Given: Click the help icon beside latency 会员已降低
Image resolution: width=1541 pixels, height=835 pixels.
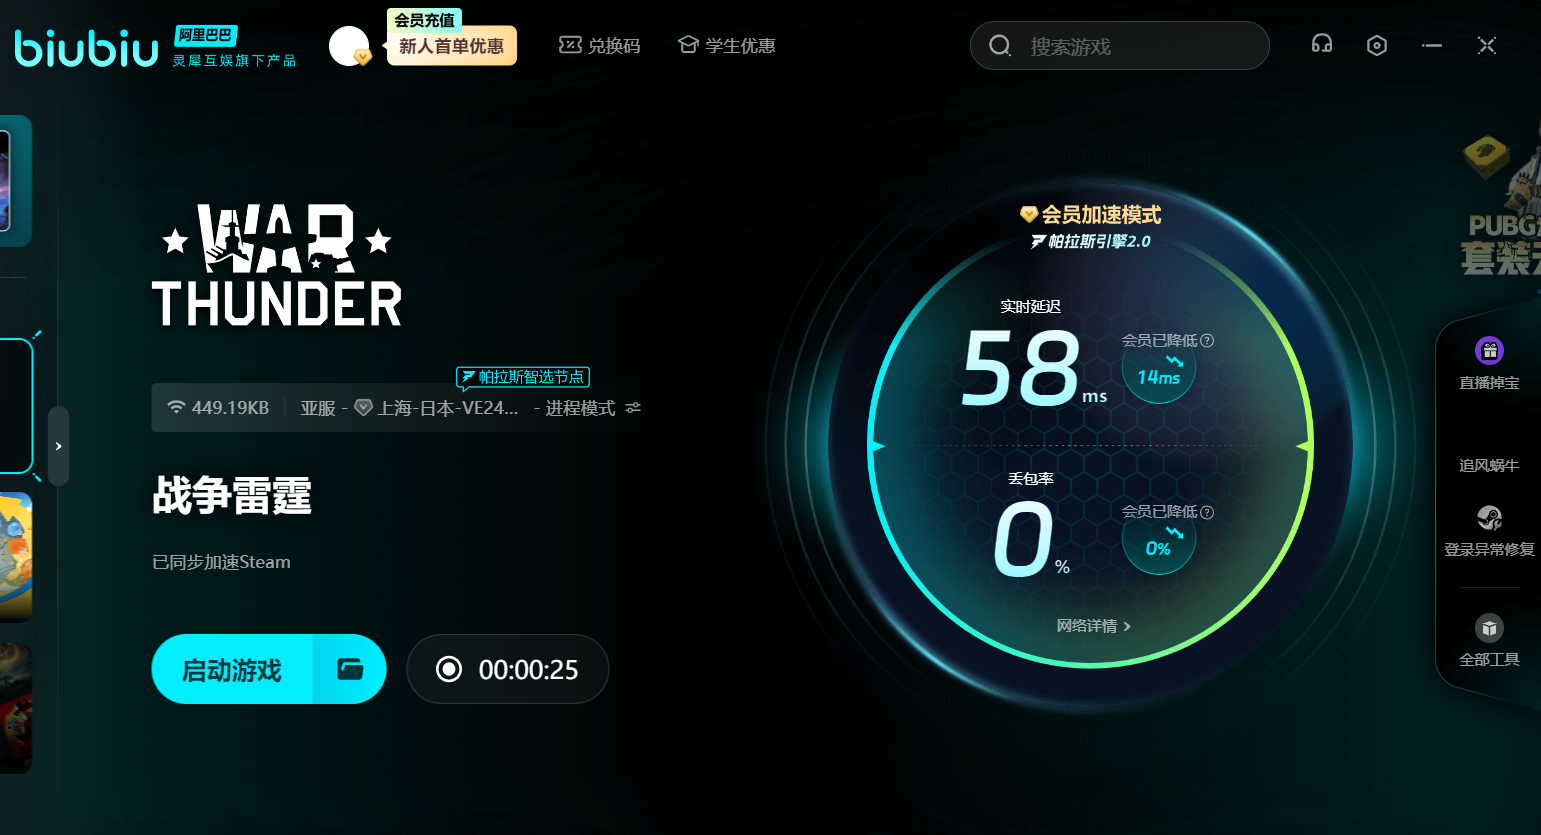Looking at the screenshot, I should point(1207,340).
